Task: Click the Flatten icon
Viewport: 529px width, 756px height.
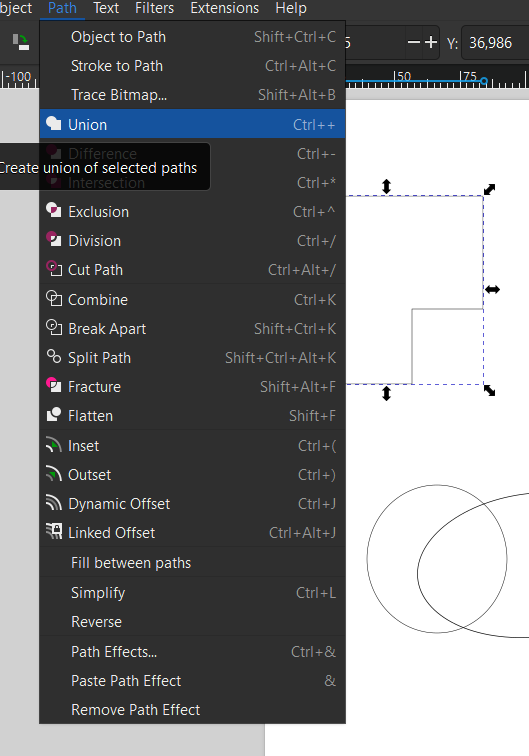Action: pos(54,415)
